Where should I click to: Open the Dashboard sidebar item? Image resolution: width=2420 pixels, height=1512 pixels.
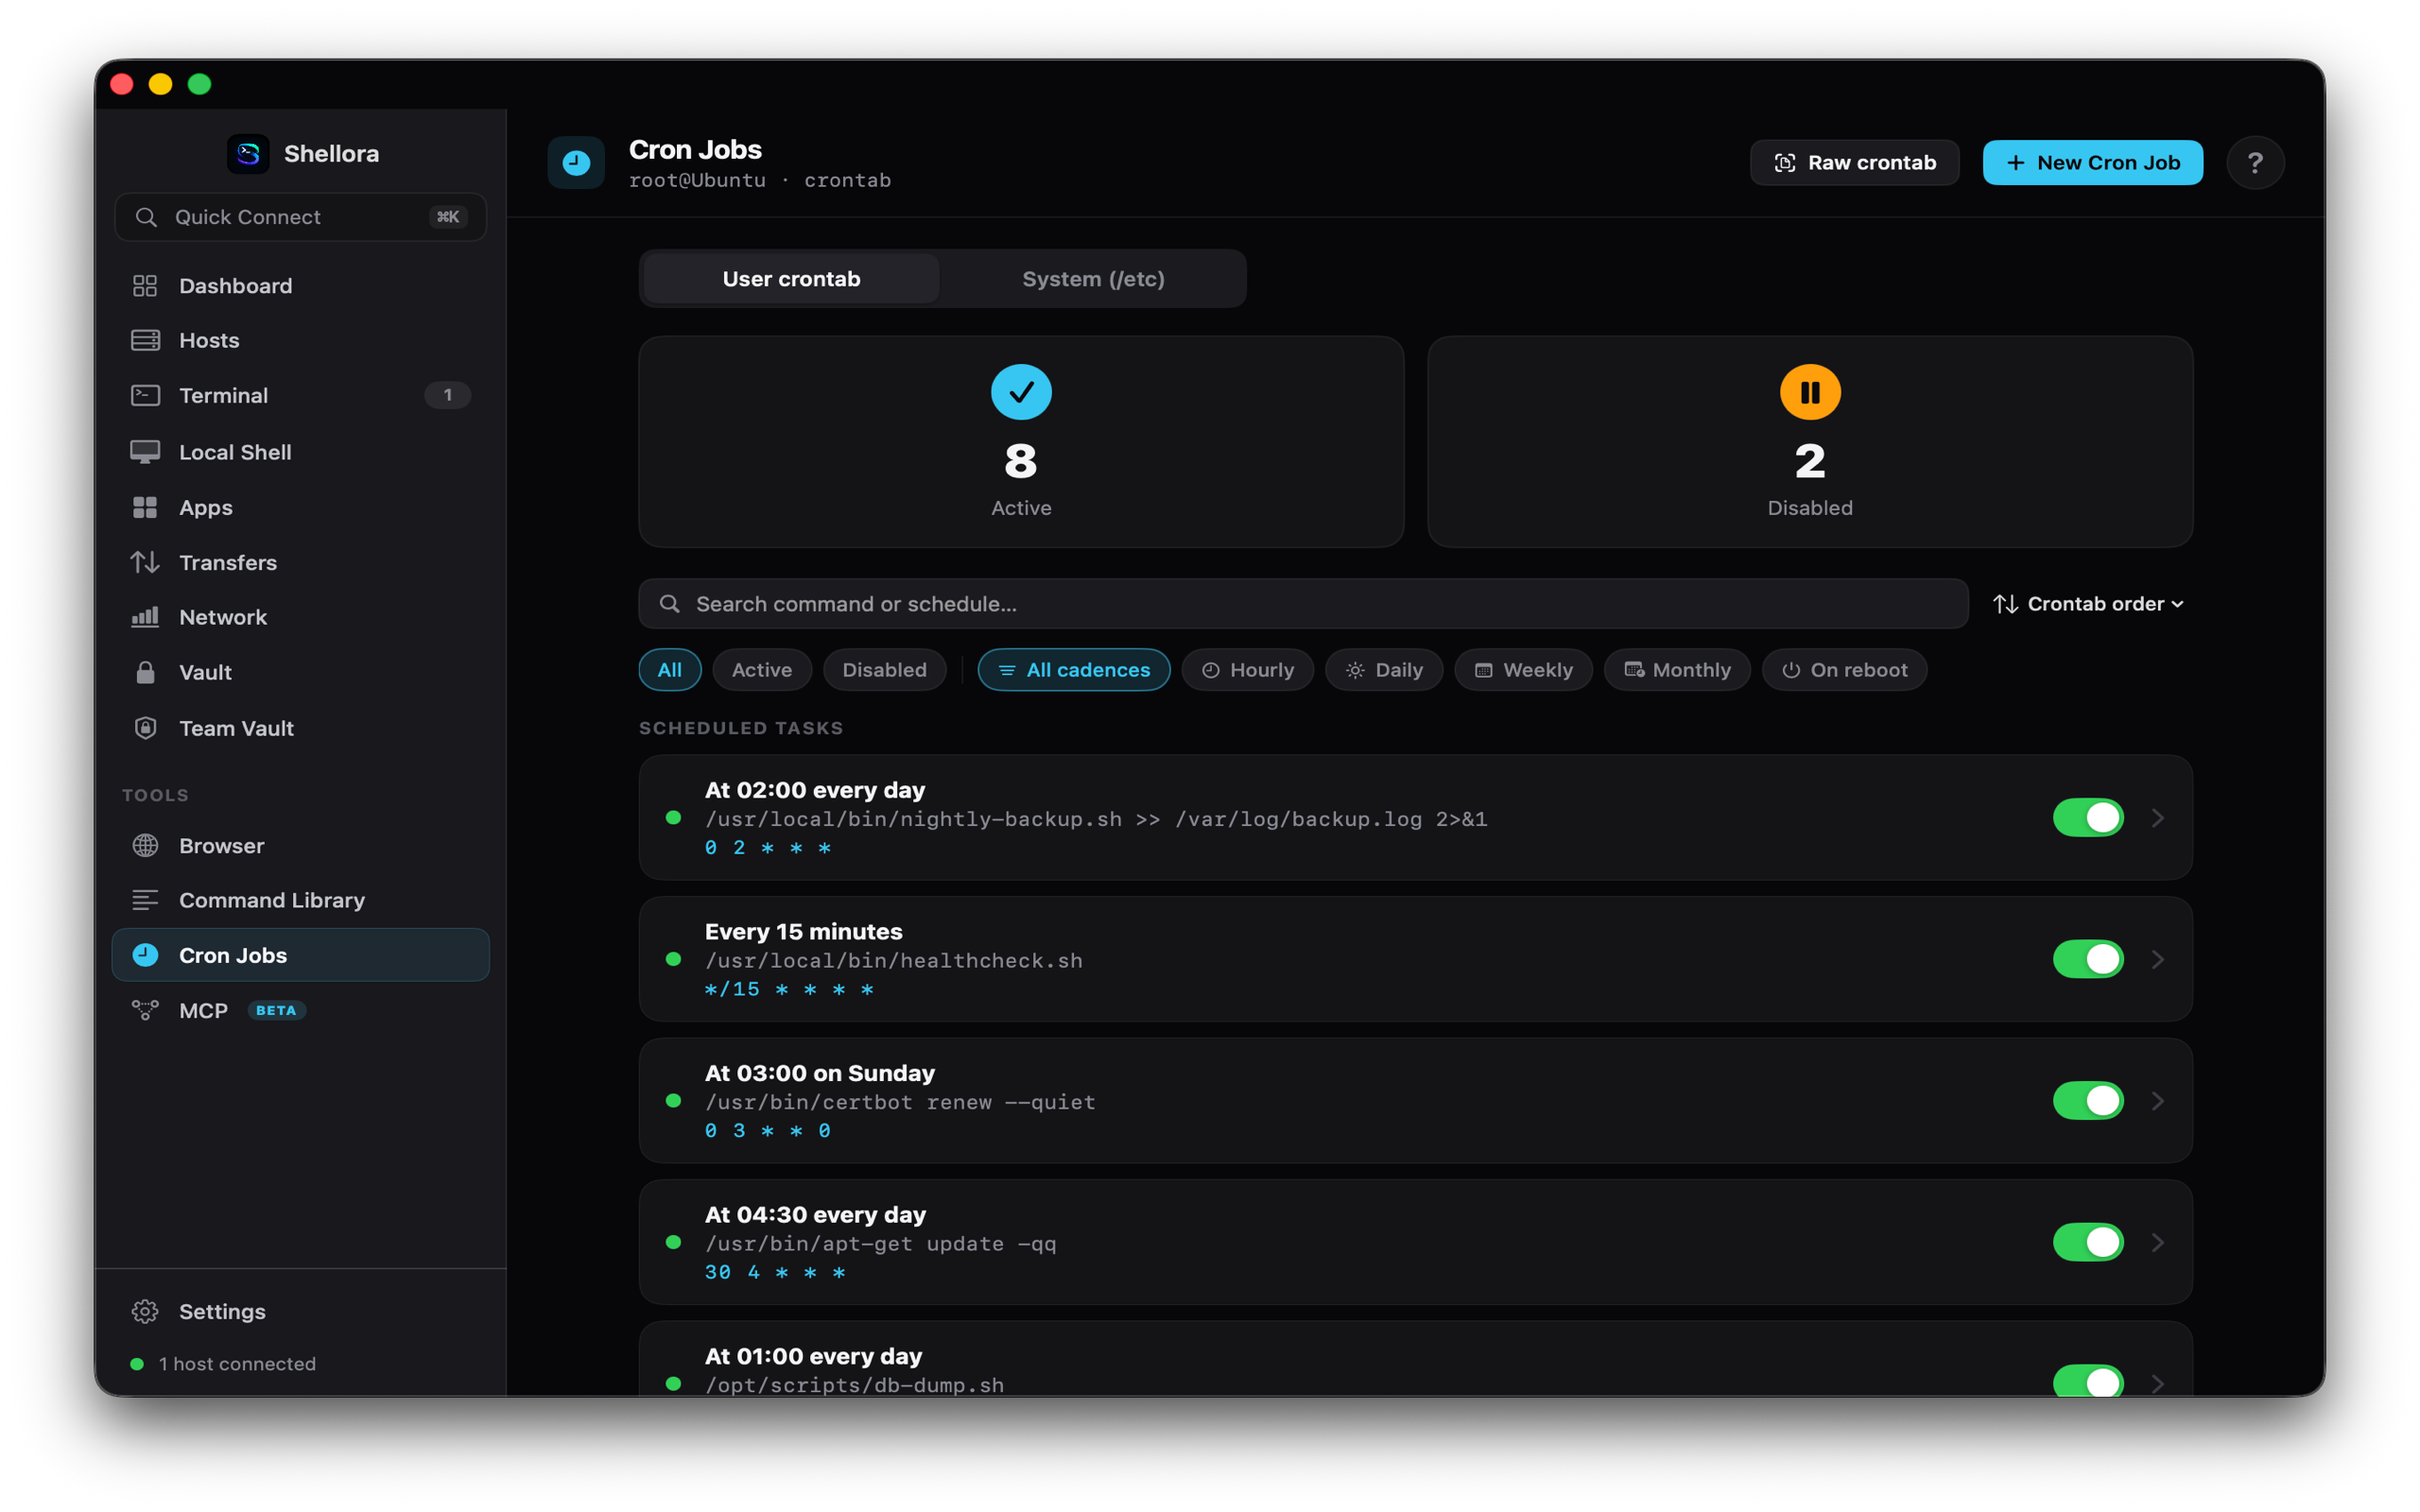click(x=300, y=286)
